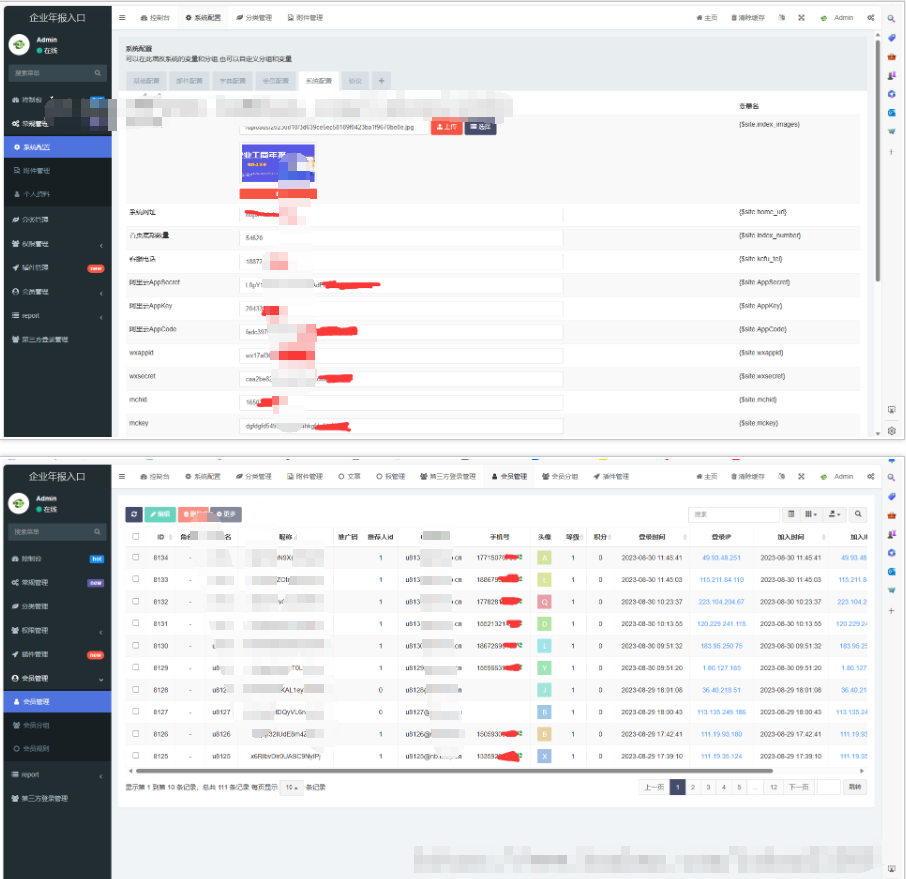Viewport: 906px width, 879px height.
Task: Select the checkbox for row ID 8125
Action: [x=136, y=756]
